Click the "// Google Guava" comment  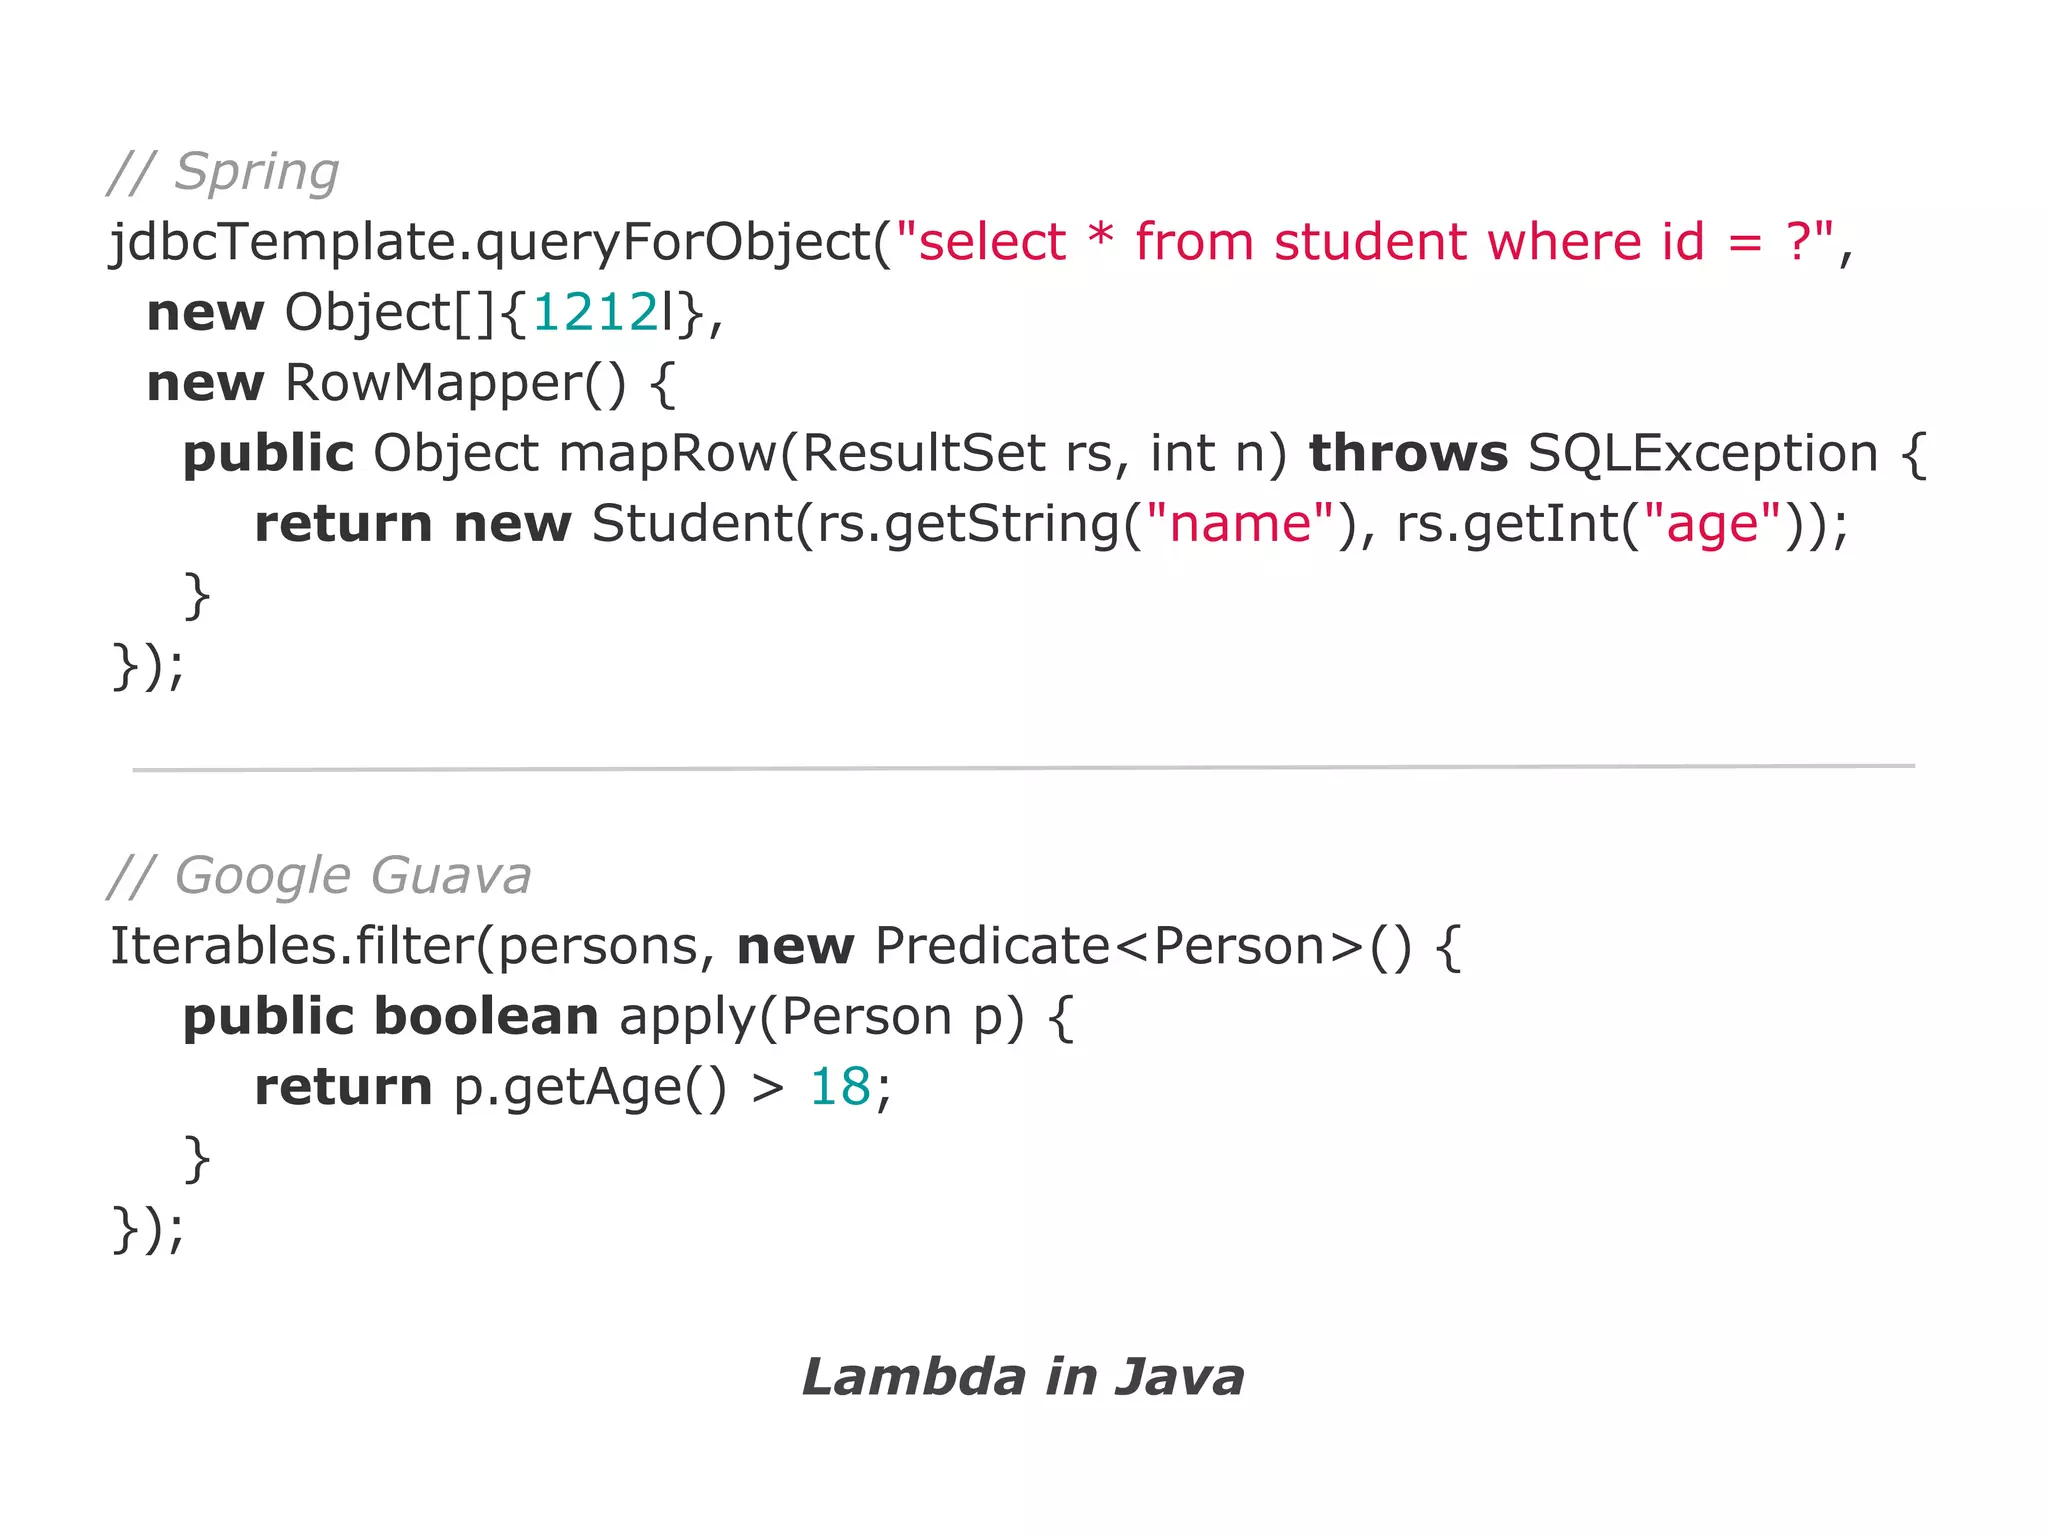pyautogui.click(x=320, y=876)
